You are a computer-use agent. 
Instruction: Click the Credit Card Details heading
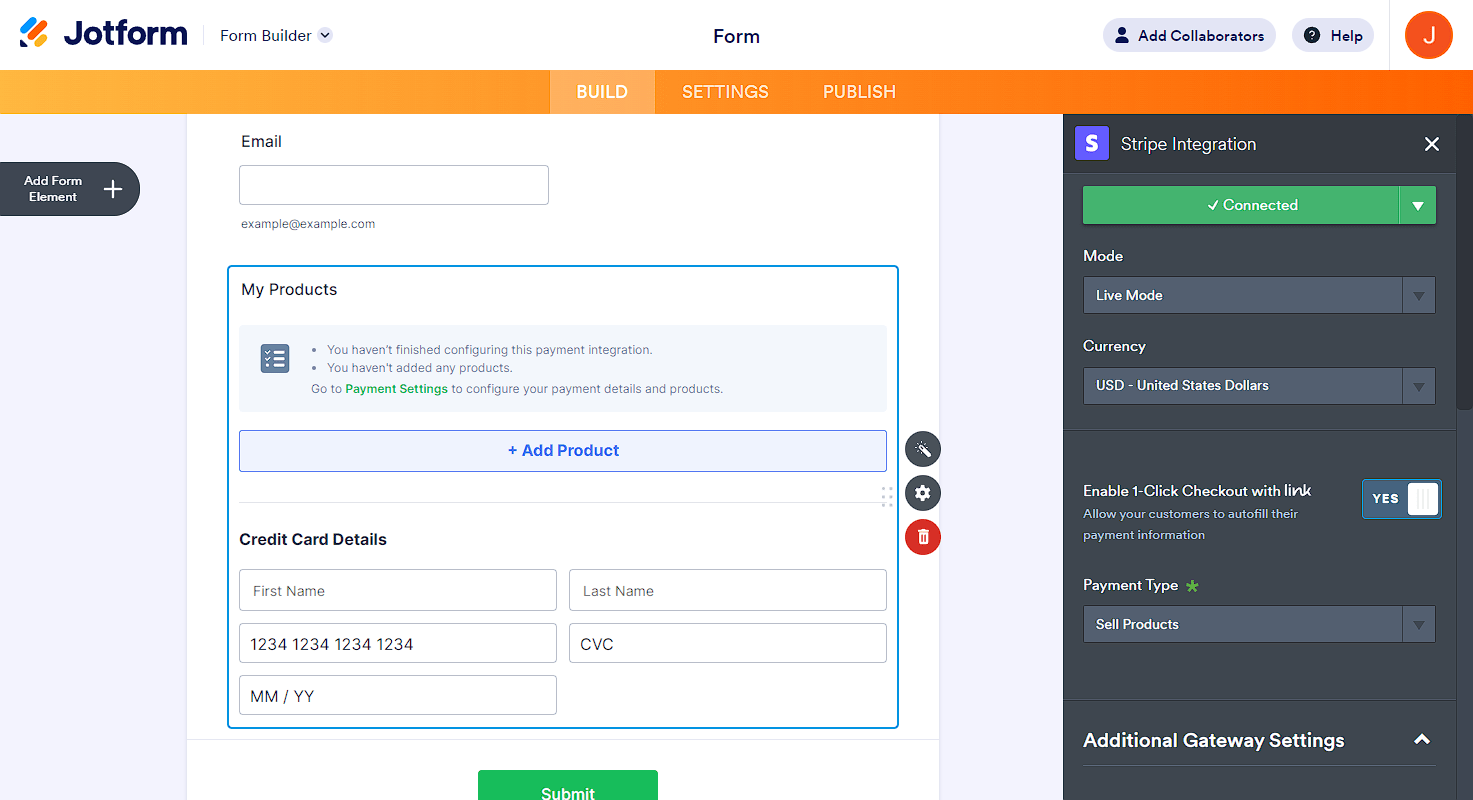pos(313,540)
